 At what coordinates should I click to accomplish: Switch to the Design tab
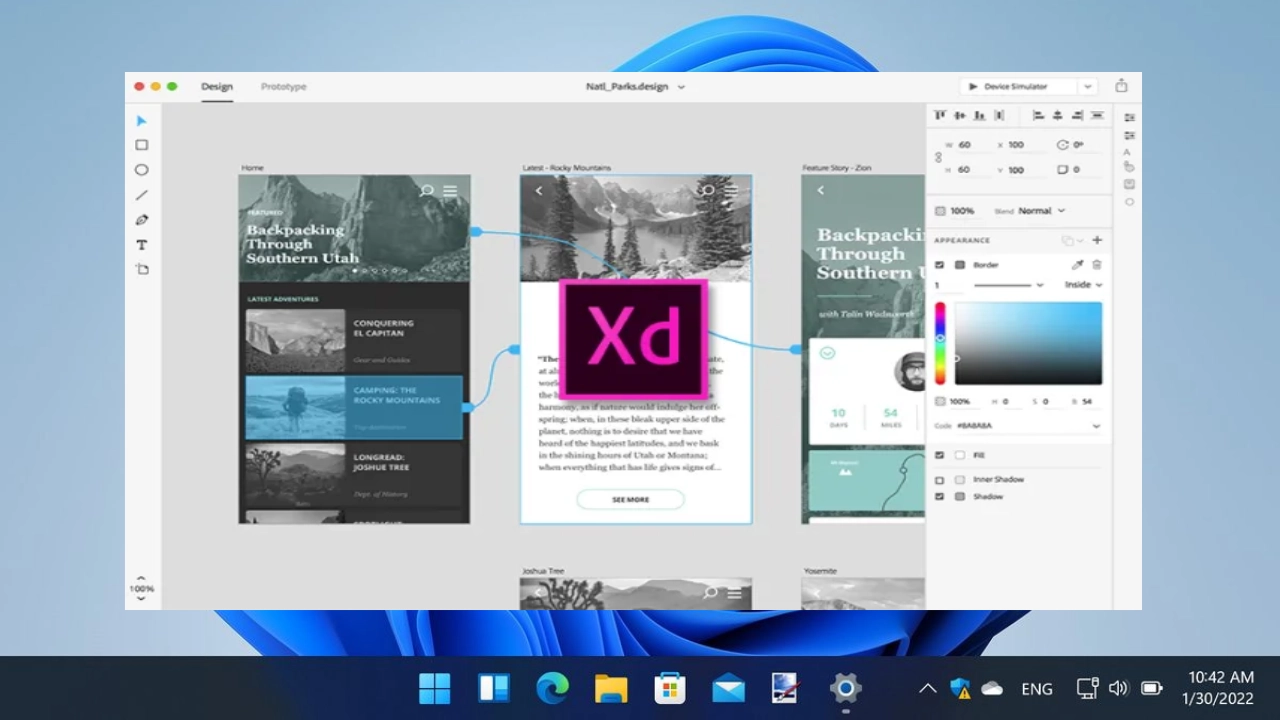pyautogui.click(x=217, y=87)
